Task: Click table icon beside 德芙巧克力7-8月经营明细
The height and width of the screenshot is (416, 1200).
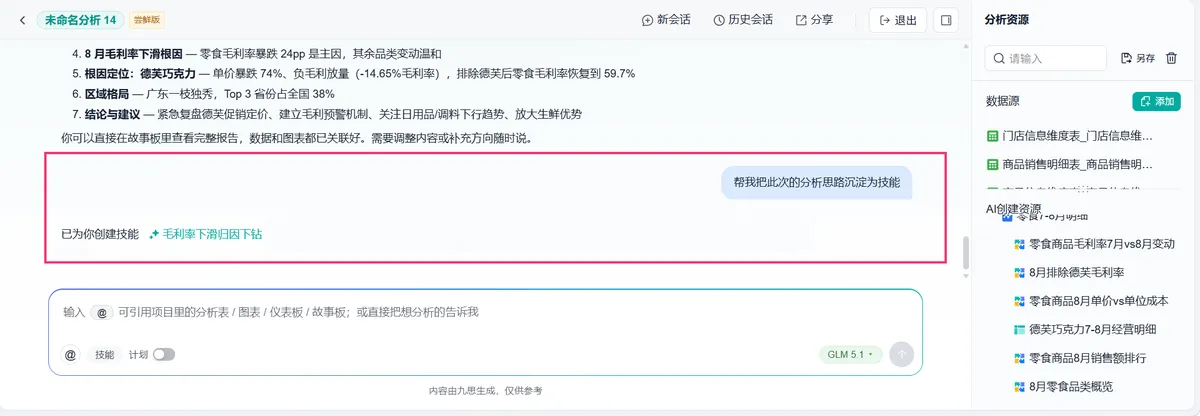Action: click(1019, 329)
